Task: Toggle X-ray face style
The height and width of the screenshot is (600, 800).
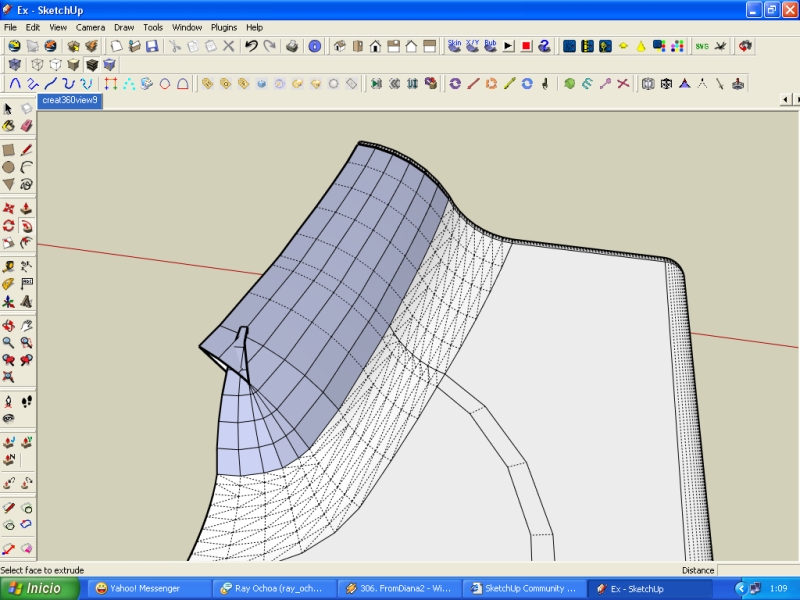Action: click(x=13, y=65)
